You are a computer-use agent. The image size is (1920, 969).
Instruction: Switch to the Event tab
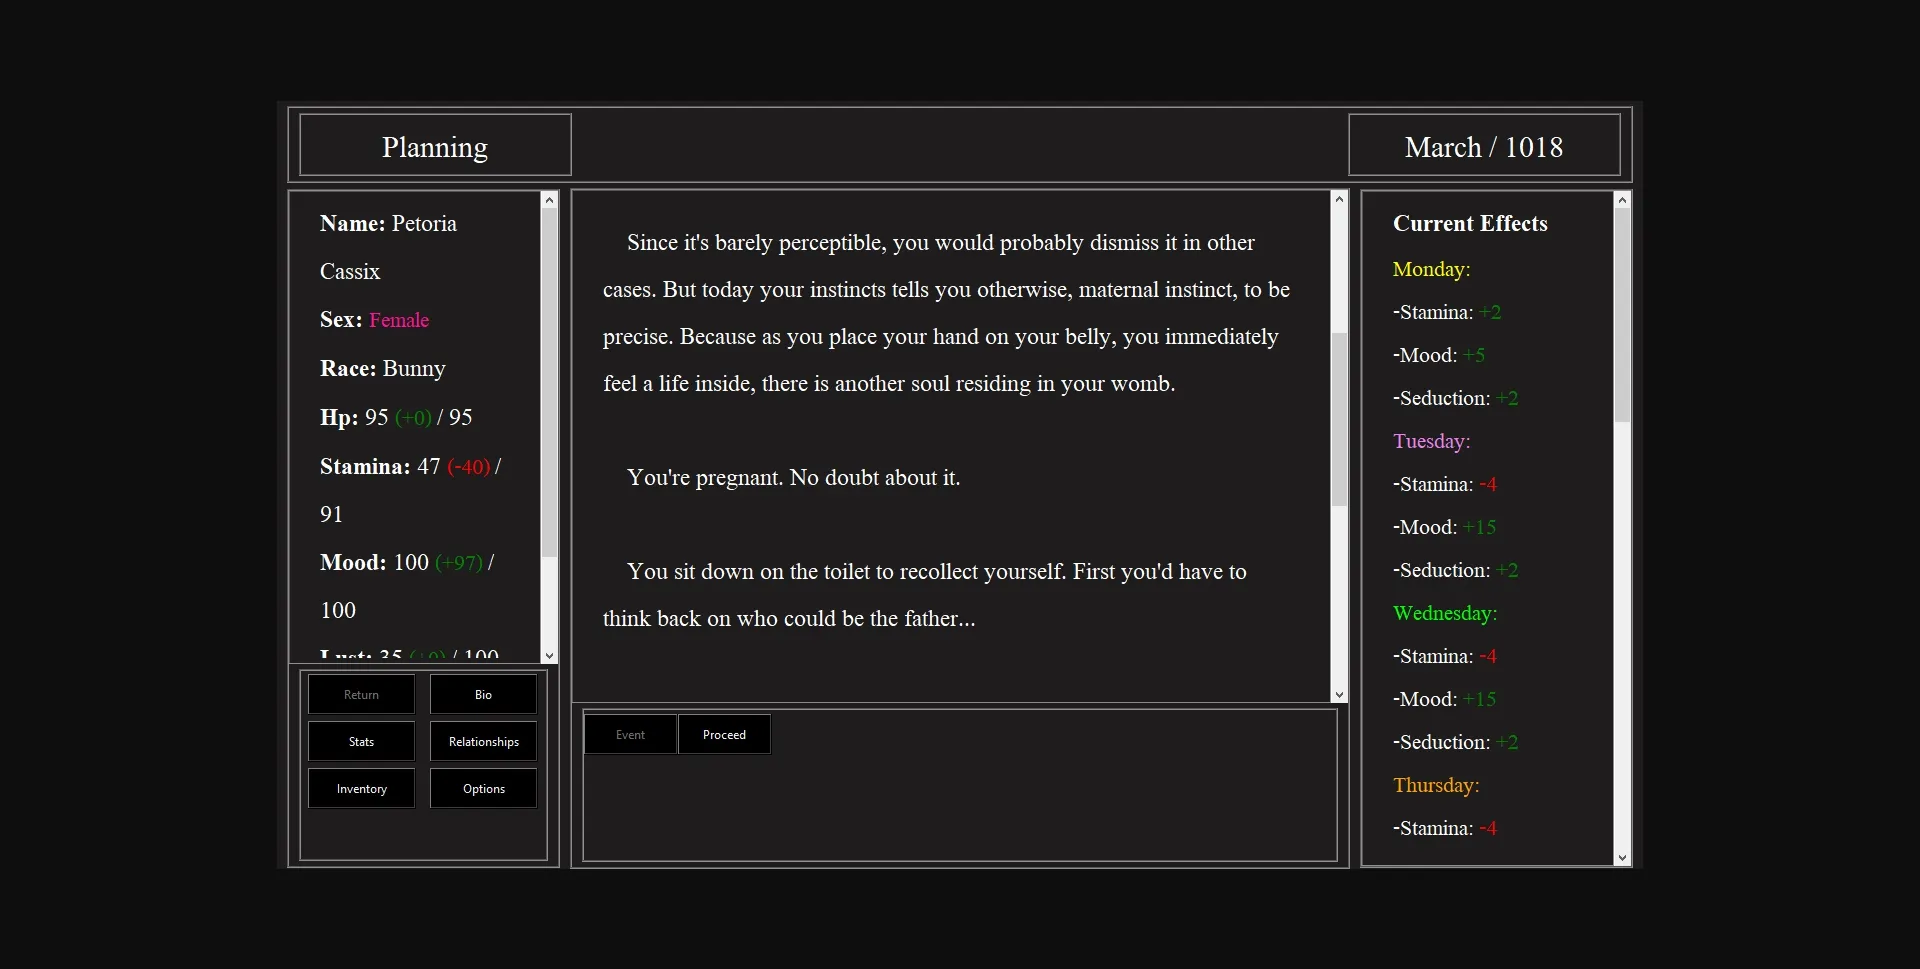(x=630, y=734)
